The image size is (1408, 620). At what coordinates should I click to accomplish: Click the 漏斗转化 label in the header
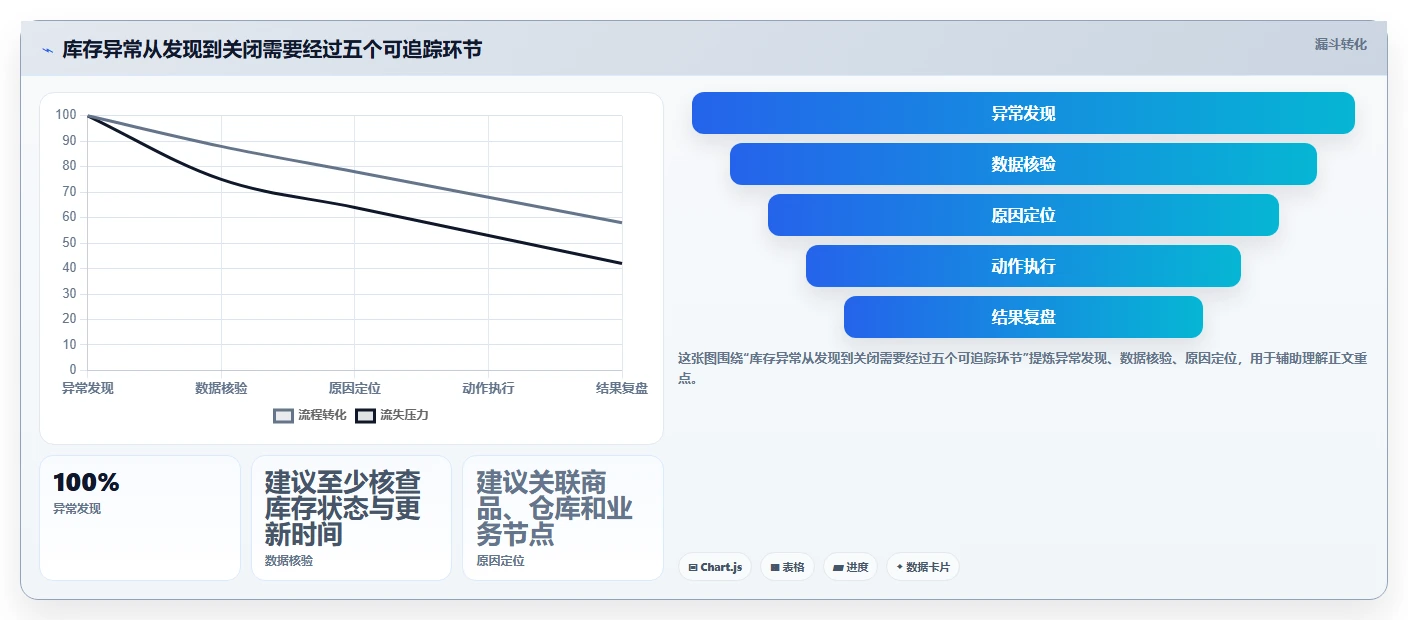pyautogui.click(x=1340, y=44)
